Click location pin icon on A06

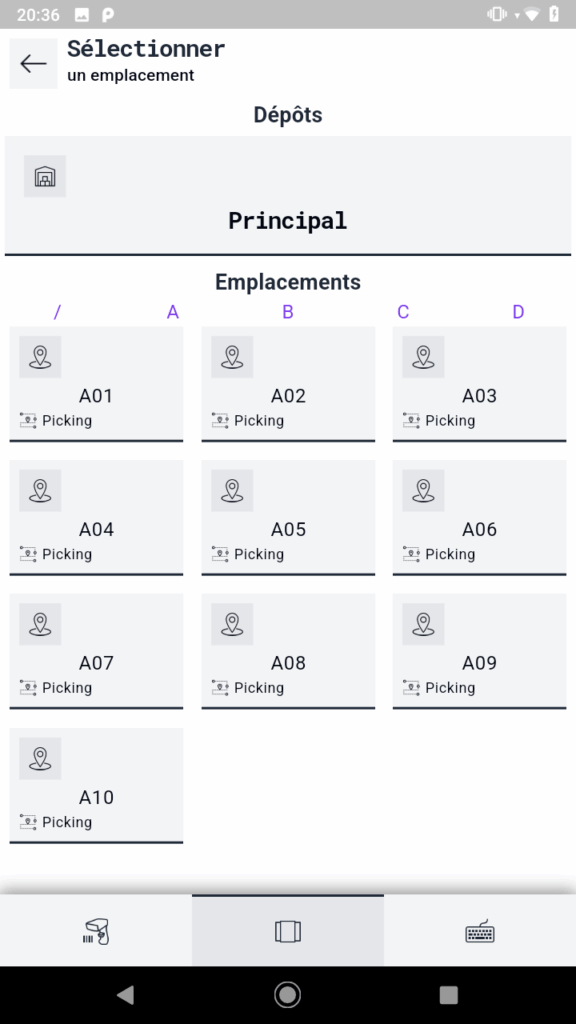tap(423, 490)
